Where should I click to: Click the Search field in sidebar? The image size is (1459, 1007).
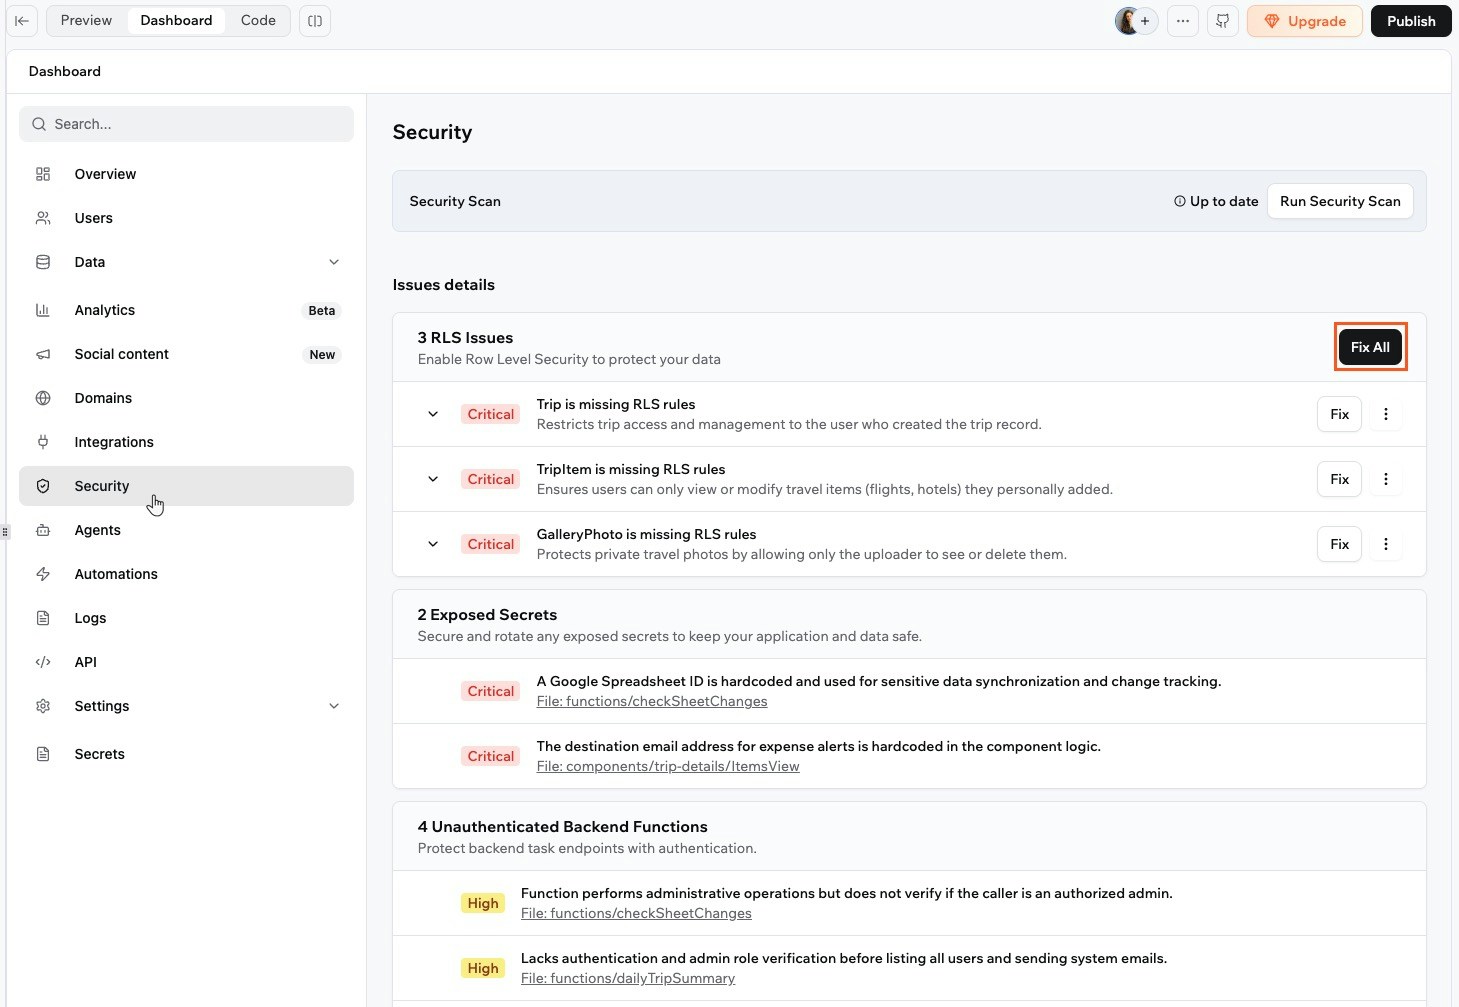coord(186,123)
